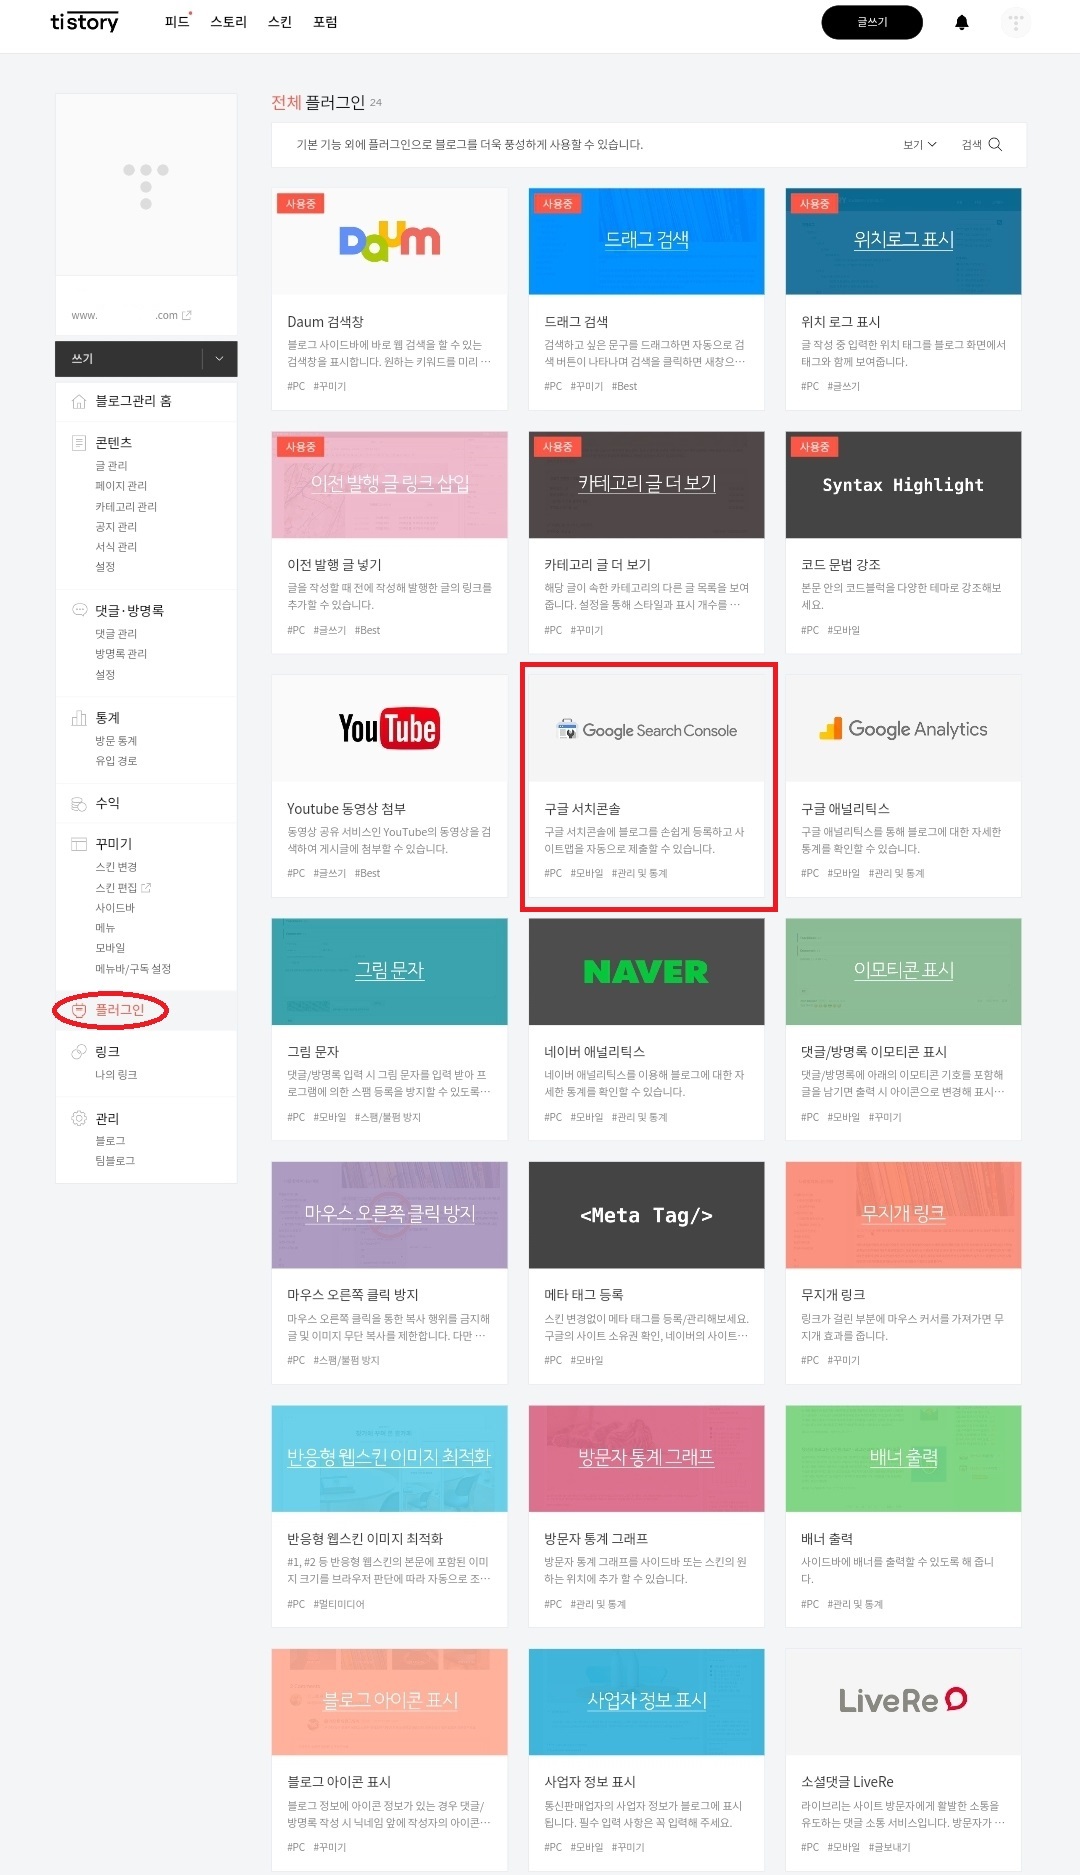Open the 이전 발행 글 링크 삽입 plugin card
Viewport: 1080px width, 1875px height.
pos(390,542)
